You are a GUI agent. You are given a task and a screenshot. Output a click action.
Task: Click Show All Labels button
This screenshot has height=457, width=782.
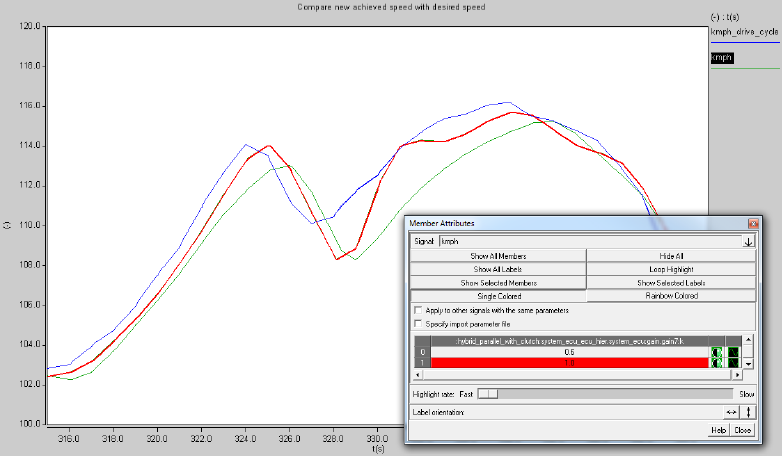pyautogui.click(x=498, y=269)
